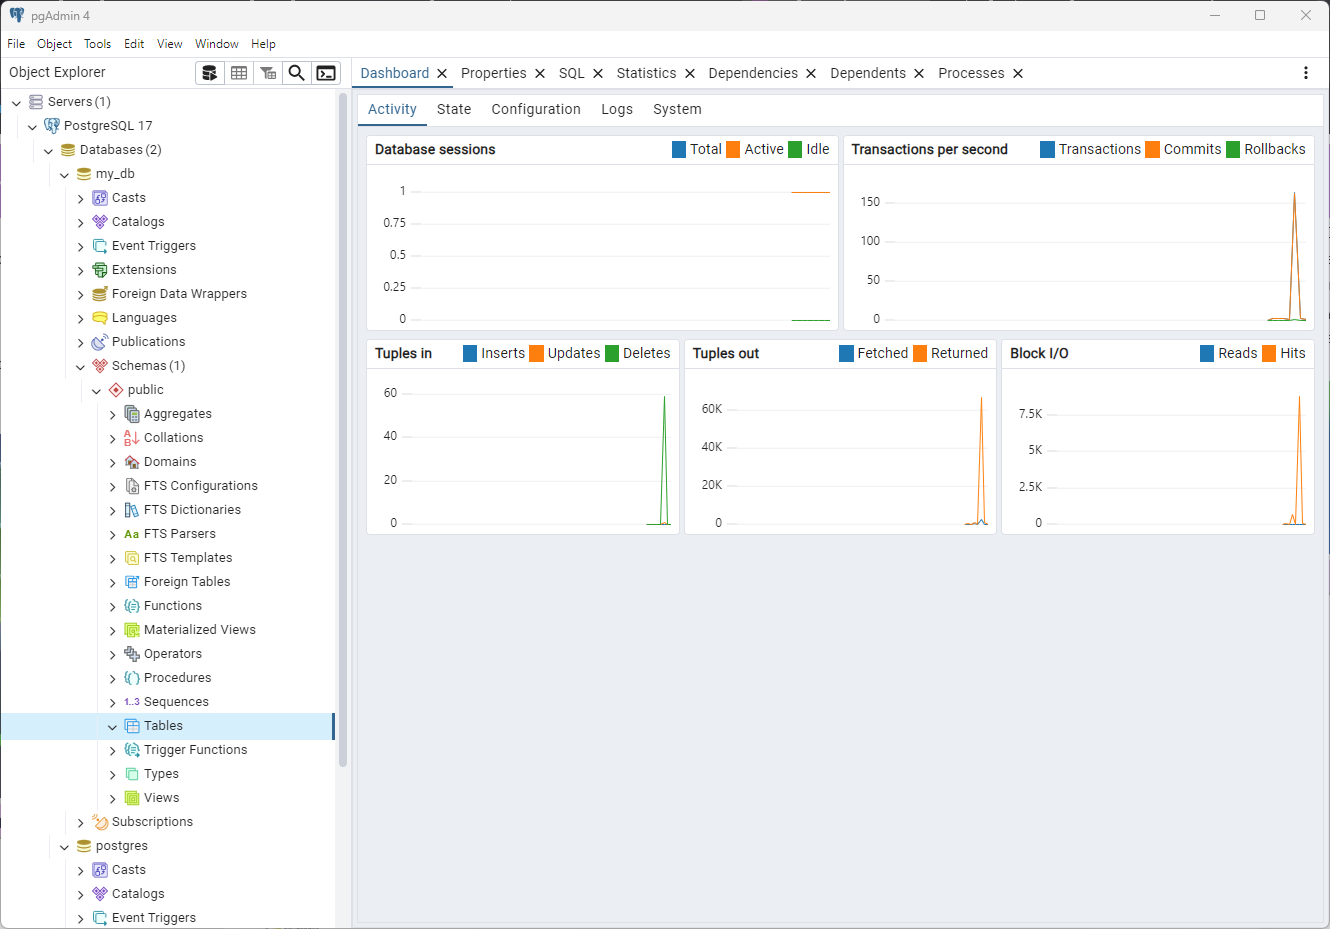Click the Publications node icon
The width and height of the screenshot is (1330, 929).
tap(100, 342)
